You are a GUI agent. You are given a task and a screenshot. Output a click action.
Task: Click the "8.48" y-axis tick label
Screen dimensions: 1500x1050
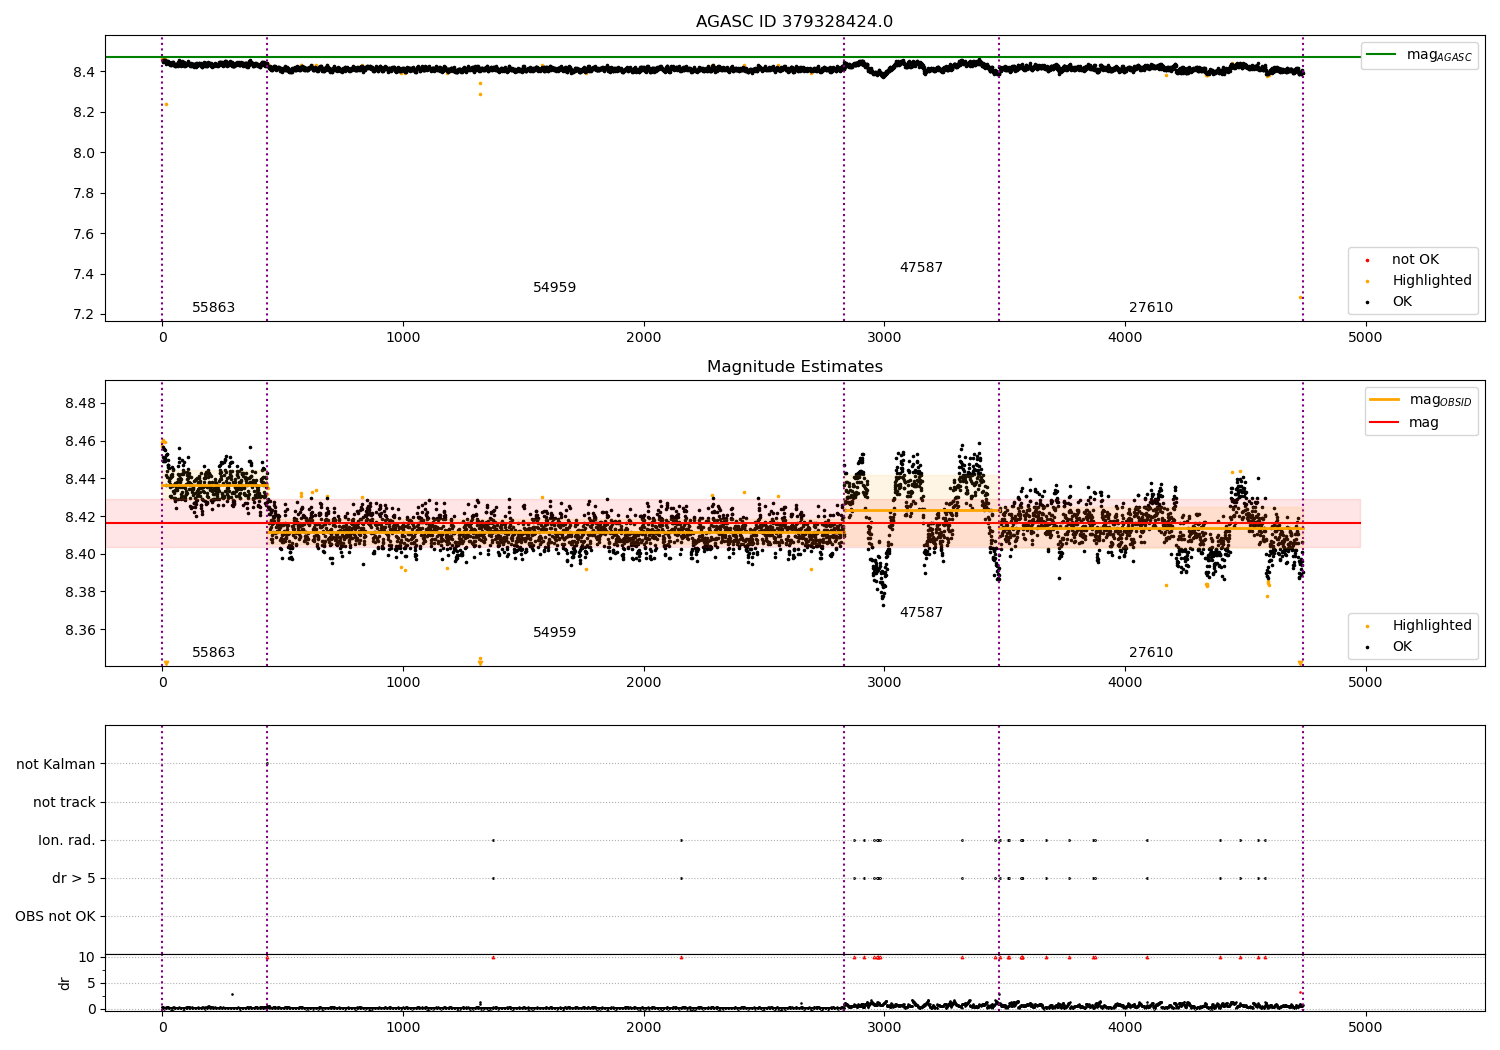80,403
